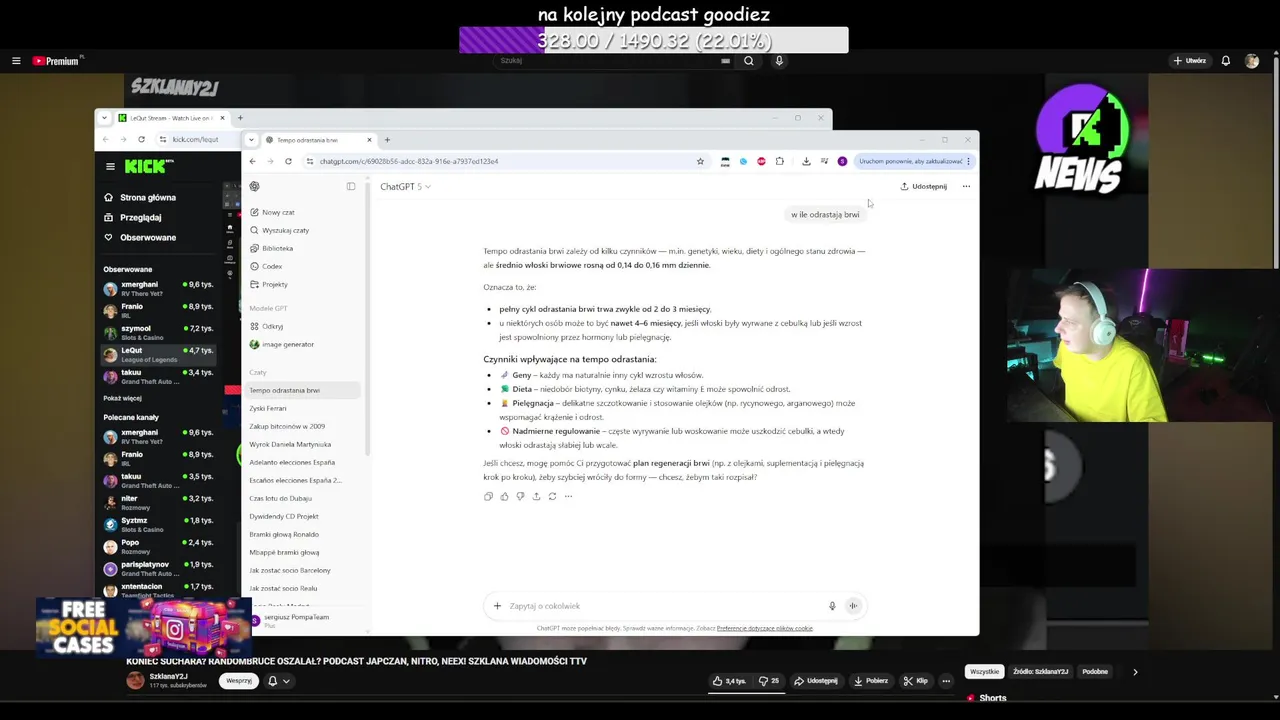Collapse the ChatGPT sidebar with panel icon
Image resolution: width=1280 pixels, height=720 pixels.
(x=351, y=186)
